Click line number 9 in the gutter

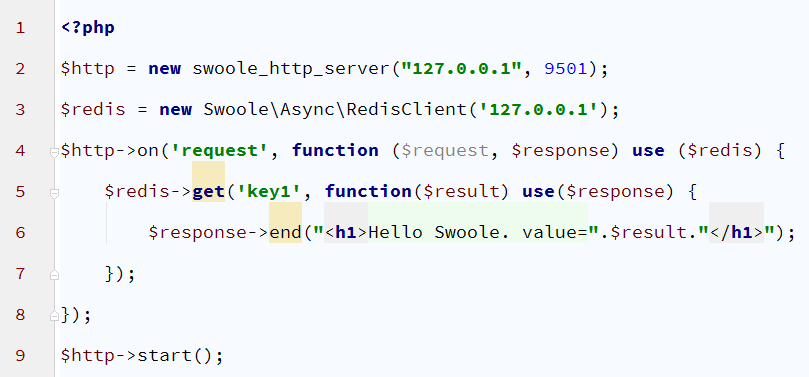click(20, 356)
